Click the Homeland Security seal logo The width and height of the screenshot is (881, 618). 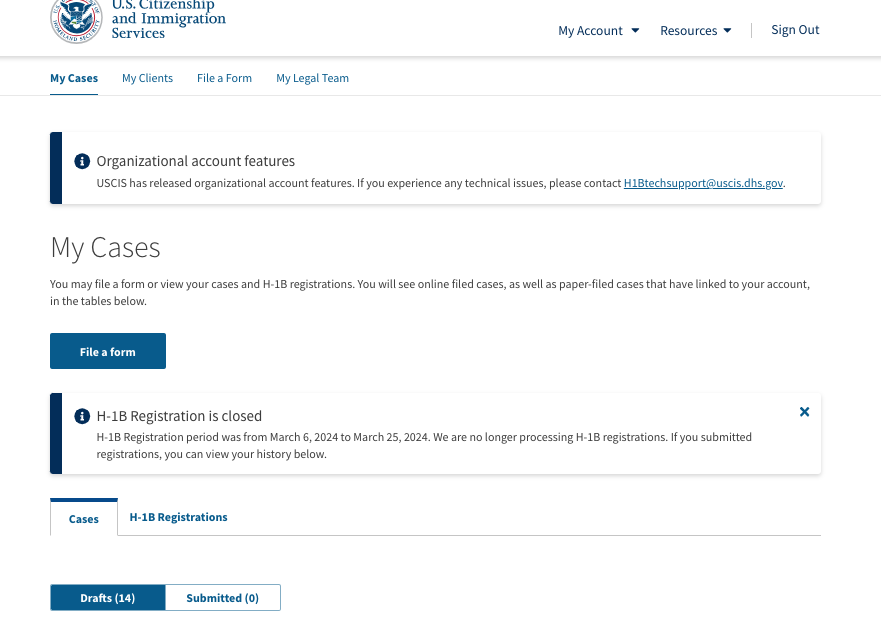pyautogui.click(x=76, y=20)
